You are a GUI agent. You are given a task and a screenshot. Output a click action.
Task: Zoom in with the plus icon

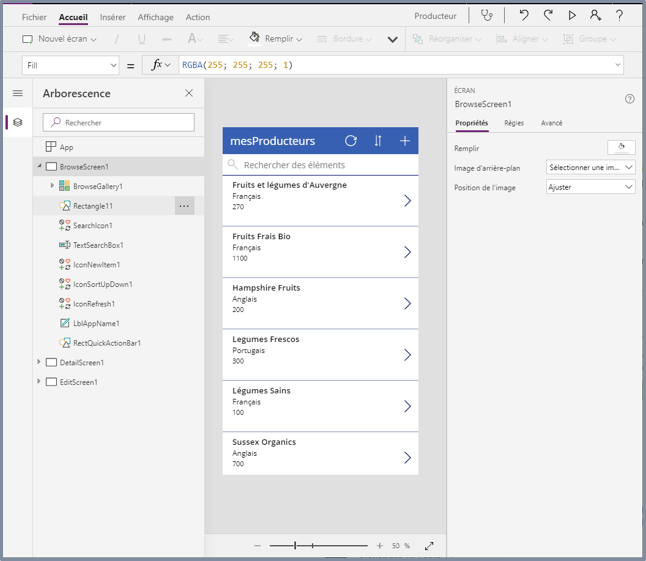pyautogui.click(x=379, y=546)
